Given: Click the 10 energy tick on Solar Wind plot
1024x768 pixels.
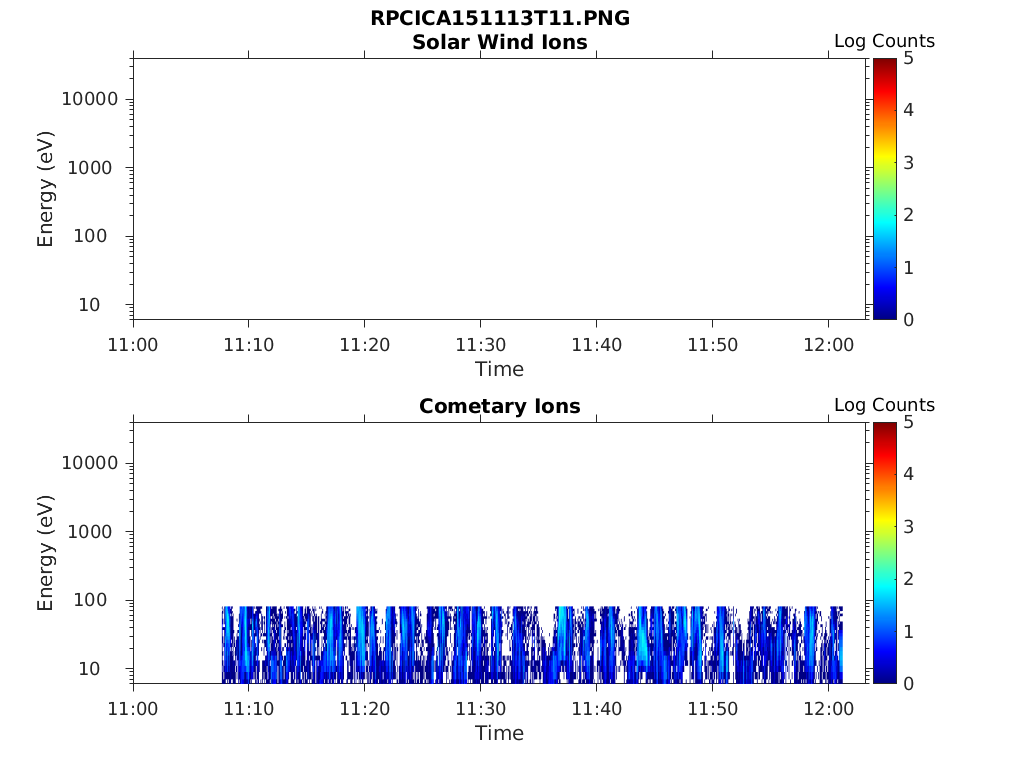Looking at the screenshot, I should [x=89, y=305].
